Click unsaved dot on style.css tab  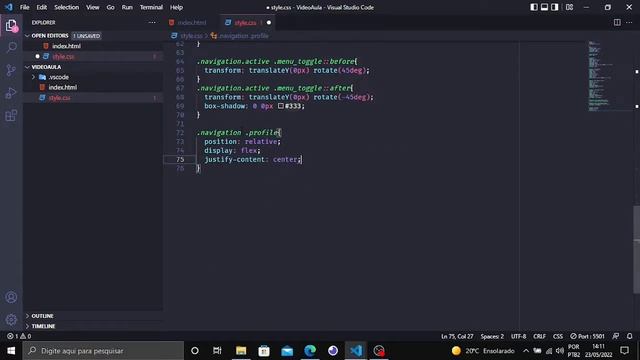point(269,22)
